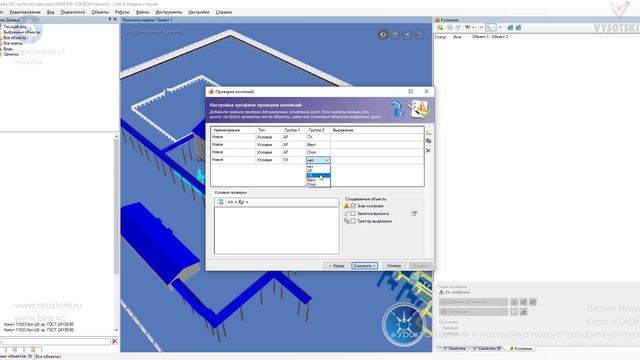The height and width of the screenshot is (360, 640).
Task: Click the add rule icon beside the rules table
Action: click(429, 132)
